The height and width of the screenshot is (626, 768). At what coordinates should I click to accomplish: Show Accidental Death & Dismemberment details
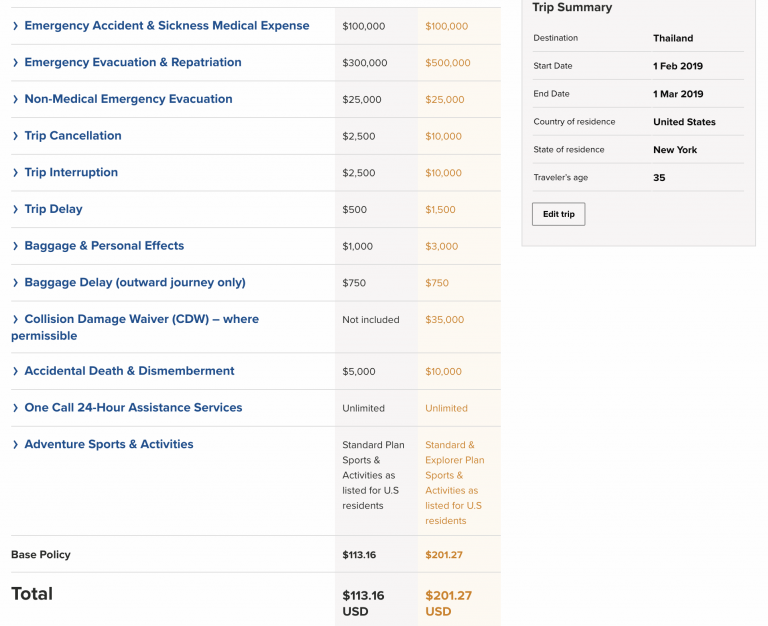[x=129, y=371]
